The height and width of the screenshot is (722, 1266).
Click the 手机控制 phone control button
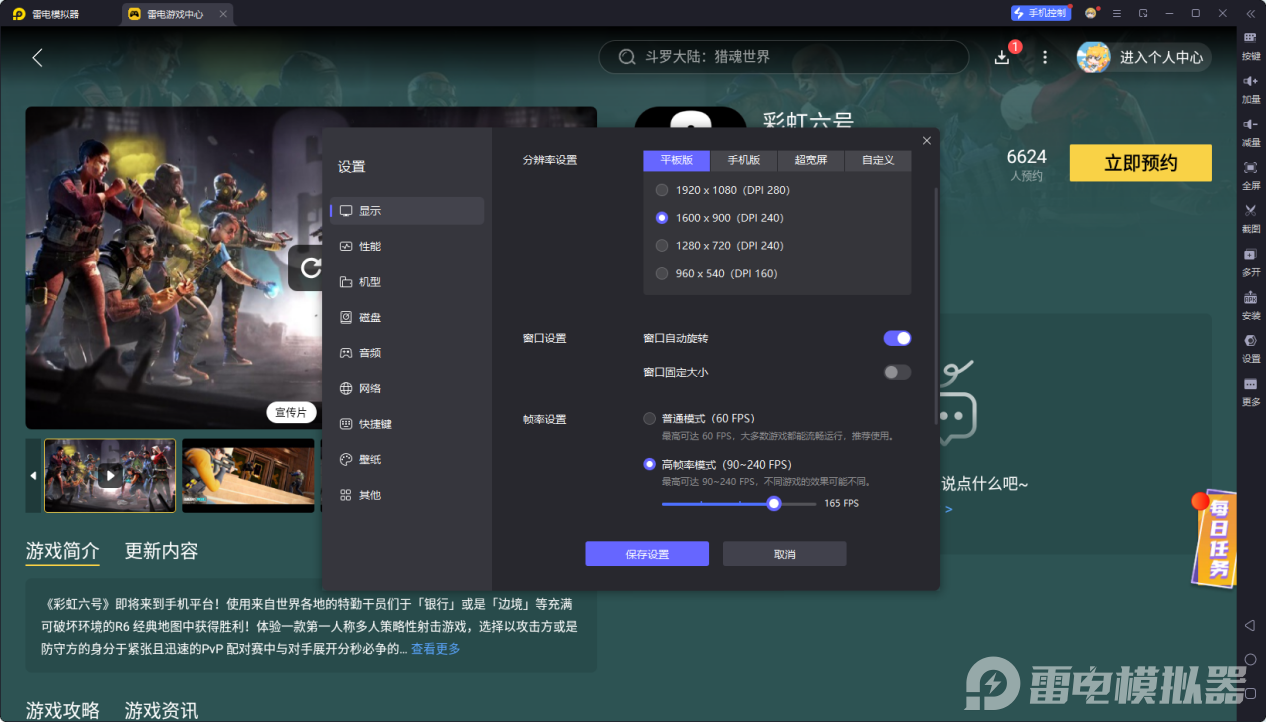click(1040, 13)
